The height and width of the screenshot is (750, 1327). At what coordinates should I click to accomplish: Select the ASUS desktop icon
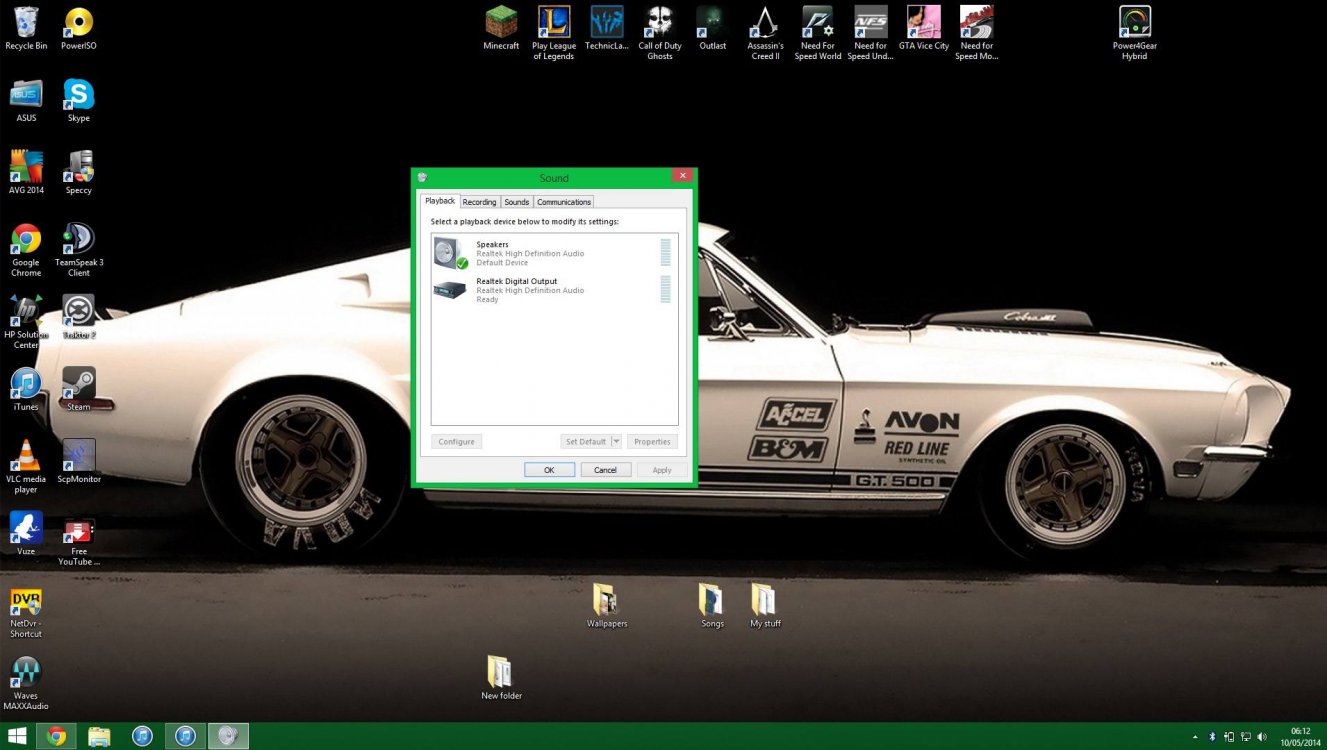point(26,100)
